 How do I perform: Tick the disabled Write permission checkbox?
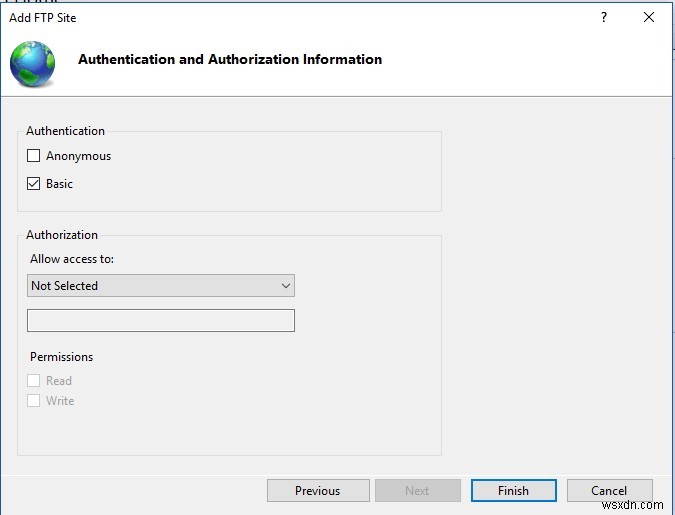[34, 400]
